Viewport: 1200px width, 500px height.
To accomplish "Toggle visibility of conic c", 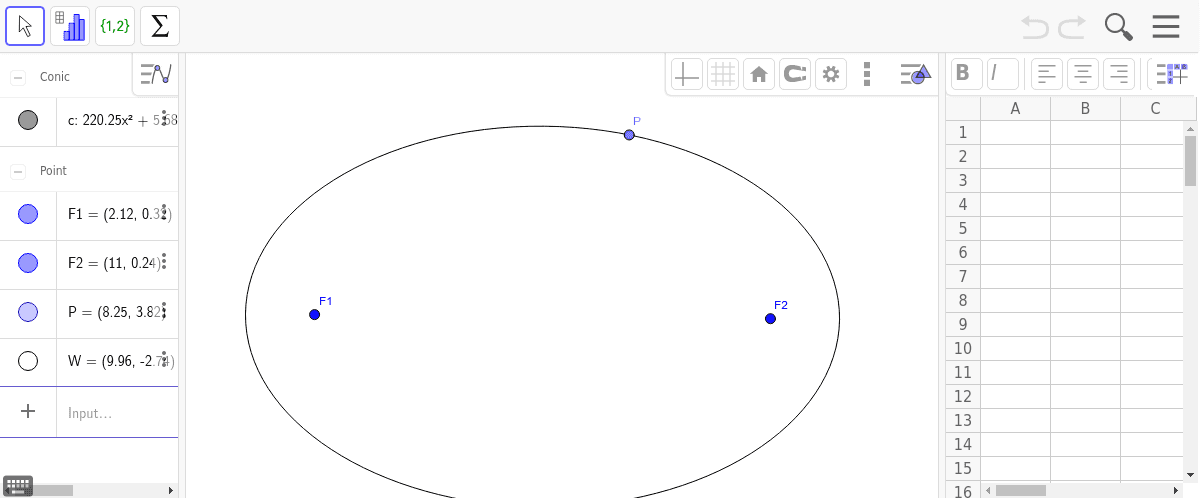I will click(28, 120).
